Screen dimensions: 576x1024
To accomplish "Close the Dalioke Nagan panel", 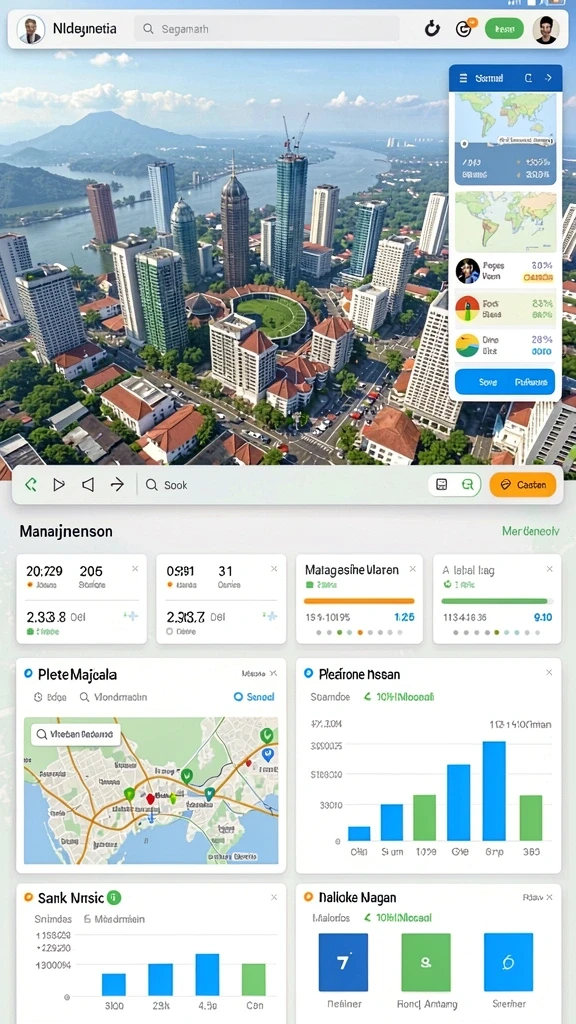I will tap(549, 897).
